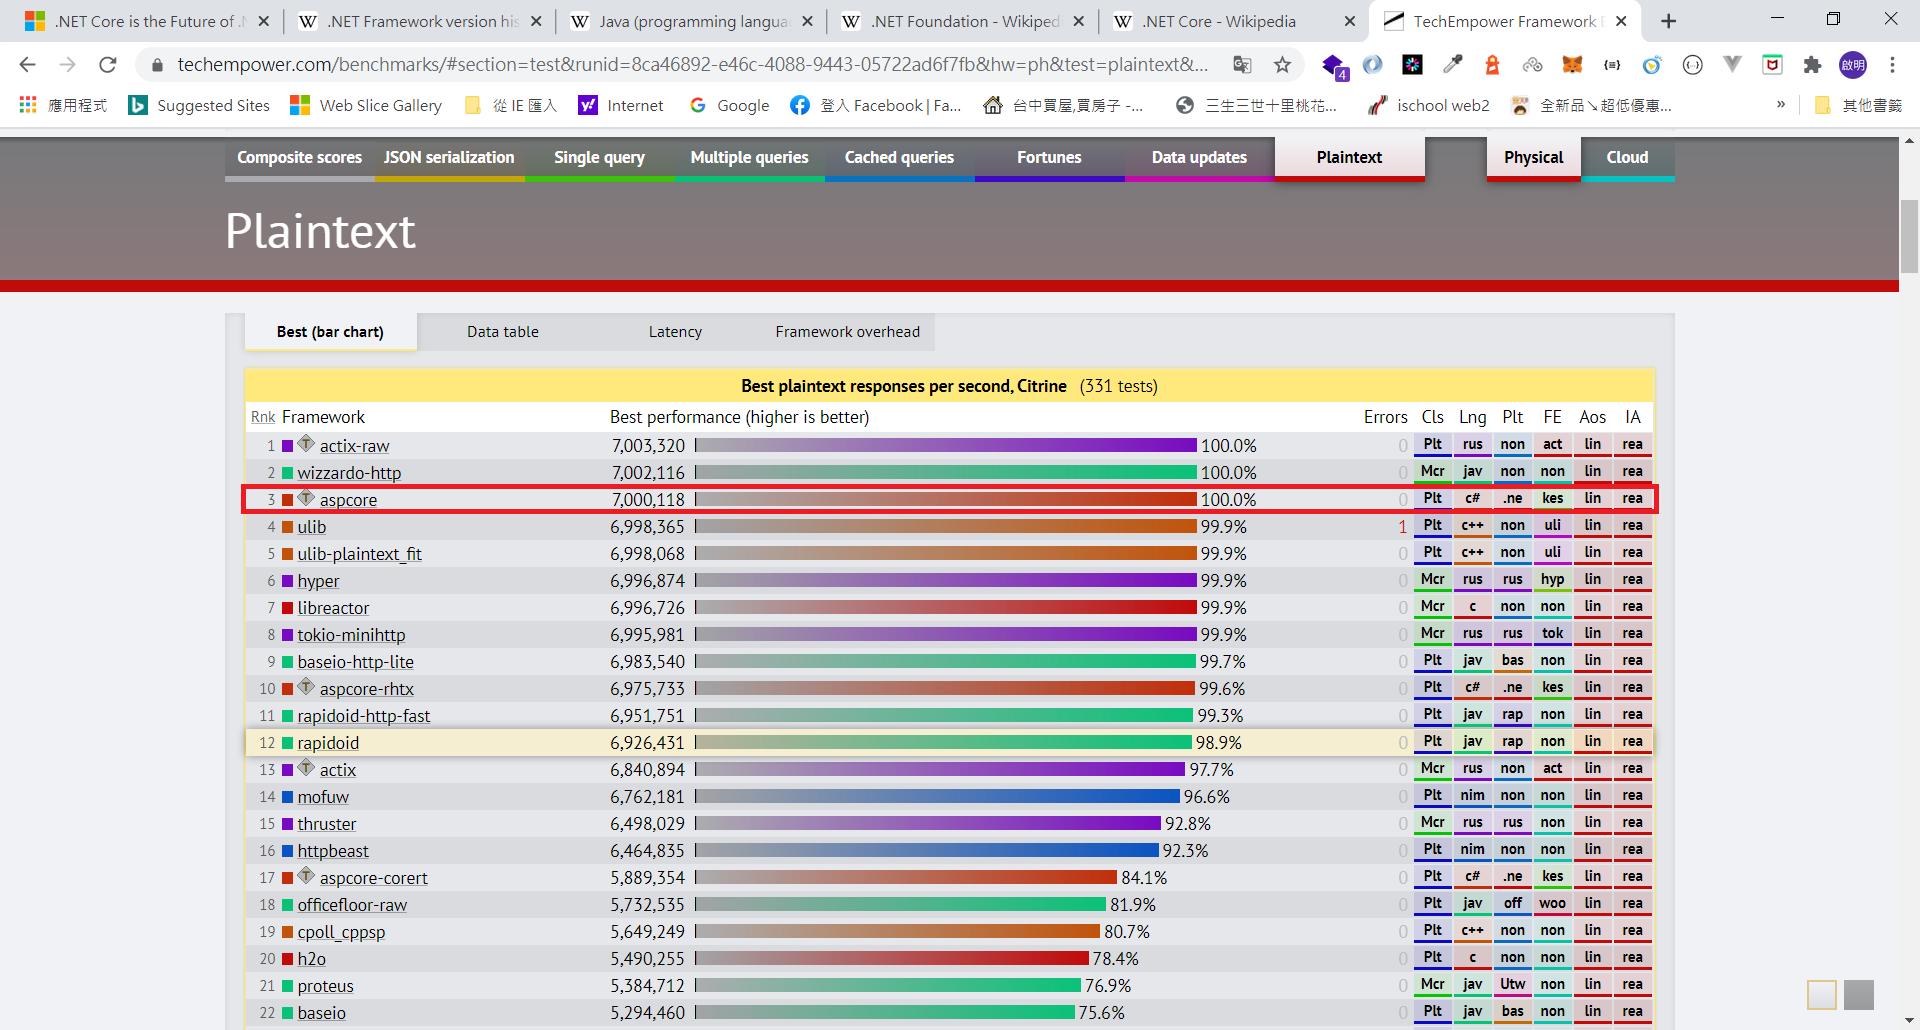Click the woo front-end tag for officefloor-raw

tap(1552, 904)
